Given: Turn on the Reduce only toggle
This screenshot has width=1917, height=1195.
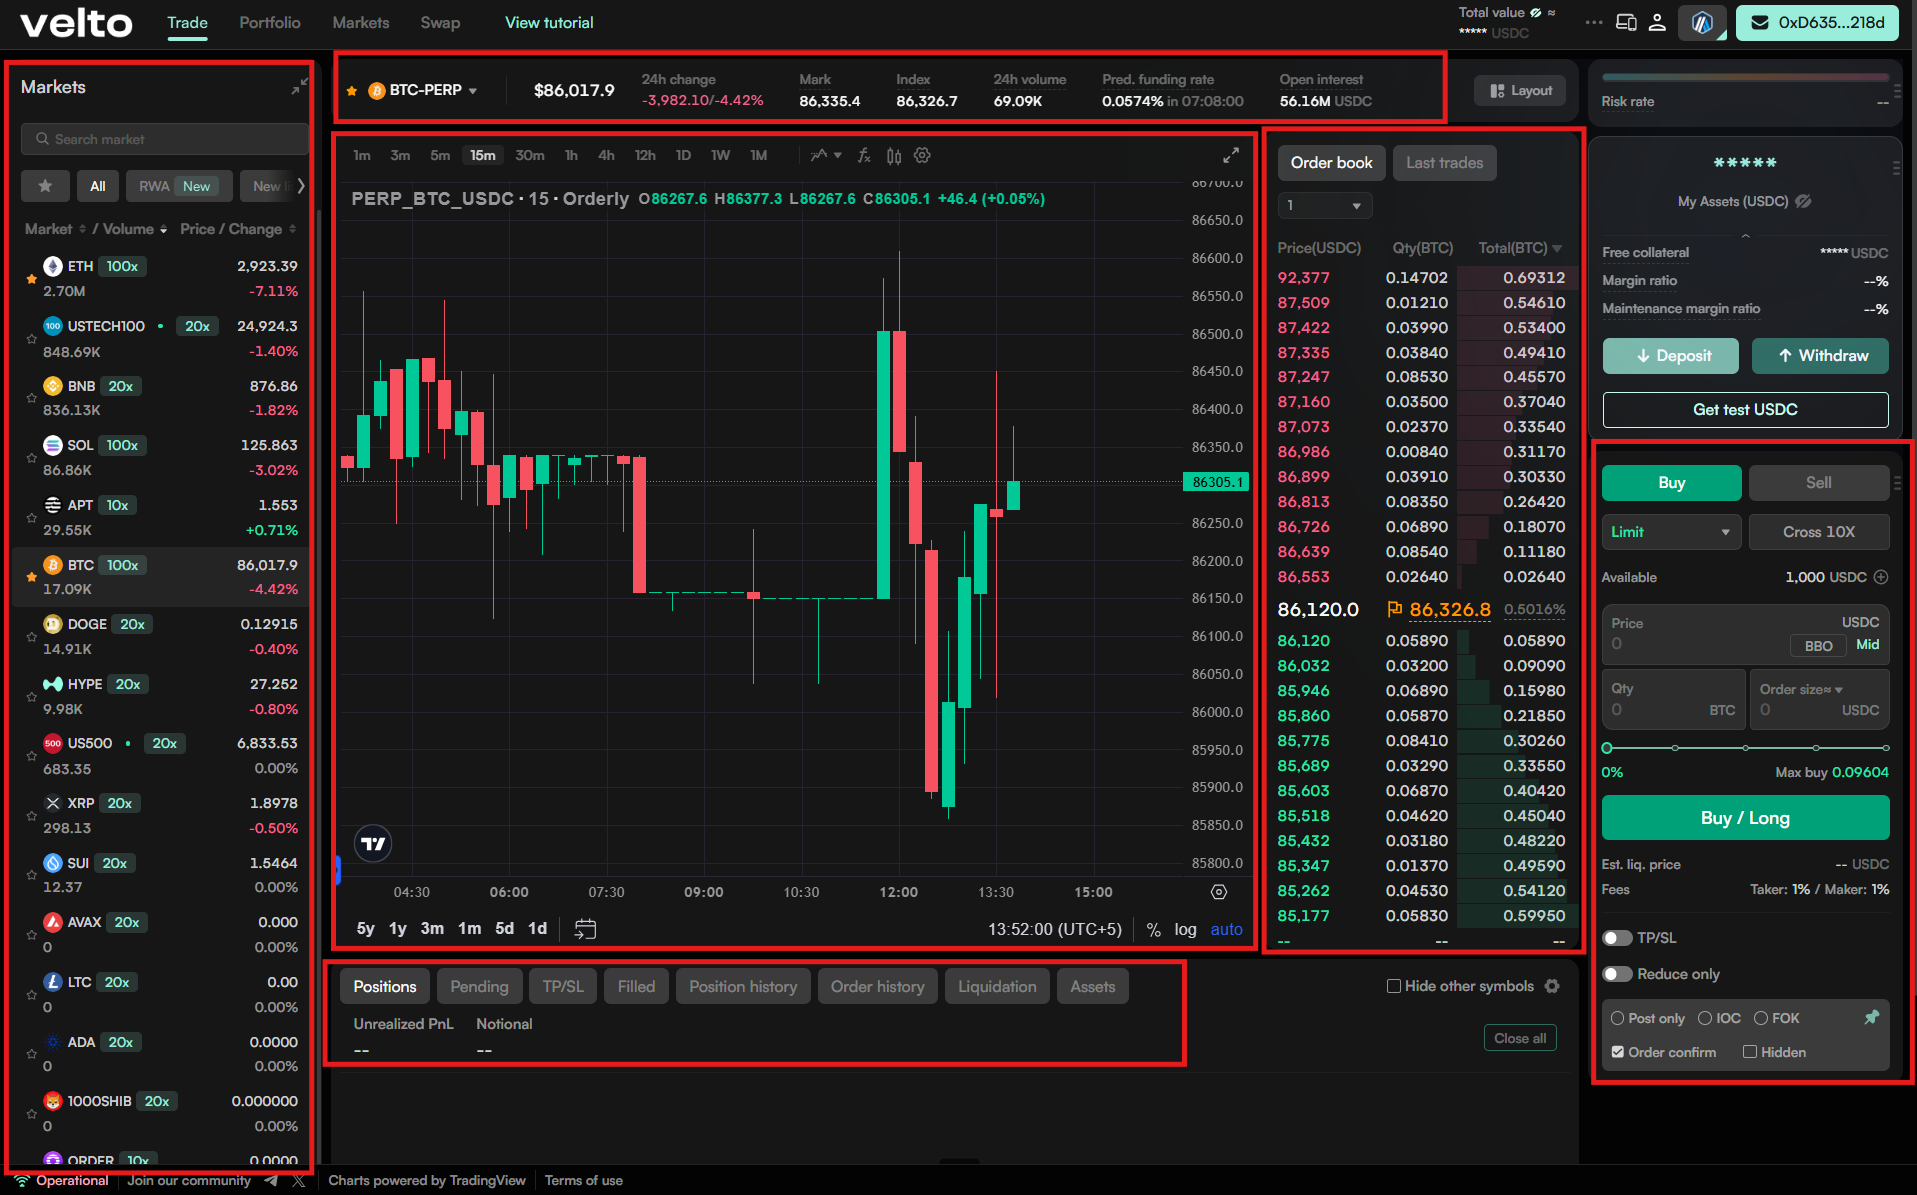Looking at the screenshot, I should click(x=1617, y=973).
